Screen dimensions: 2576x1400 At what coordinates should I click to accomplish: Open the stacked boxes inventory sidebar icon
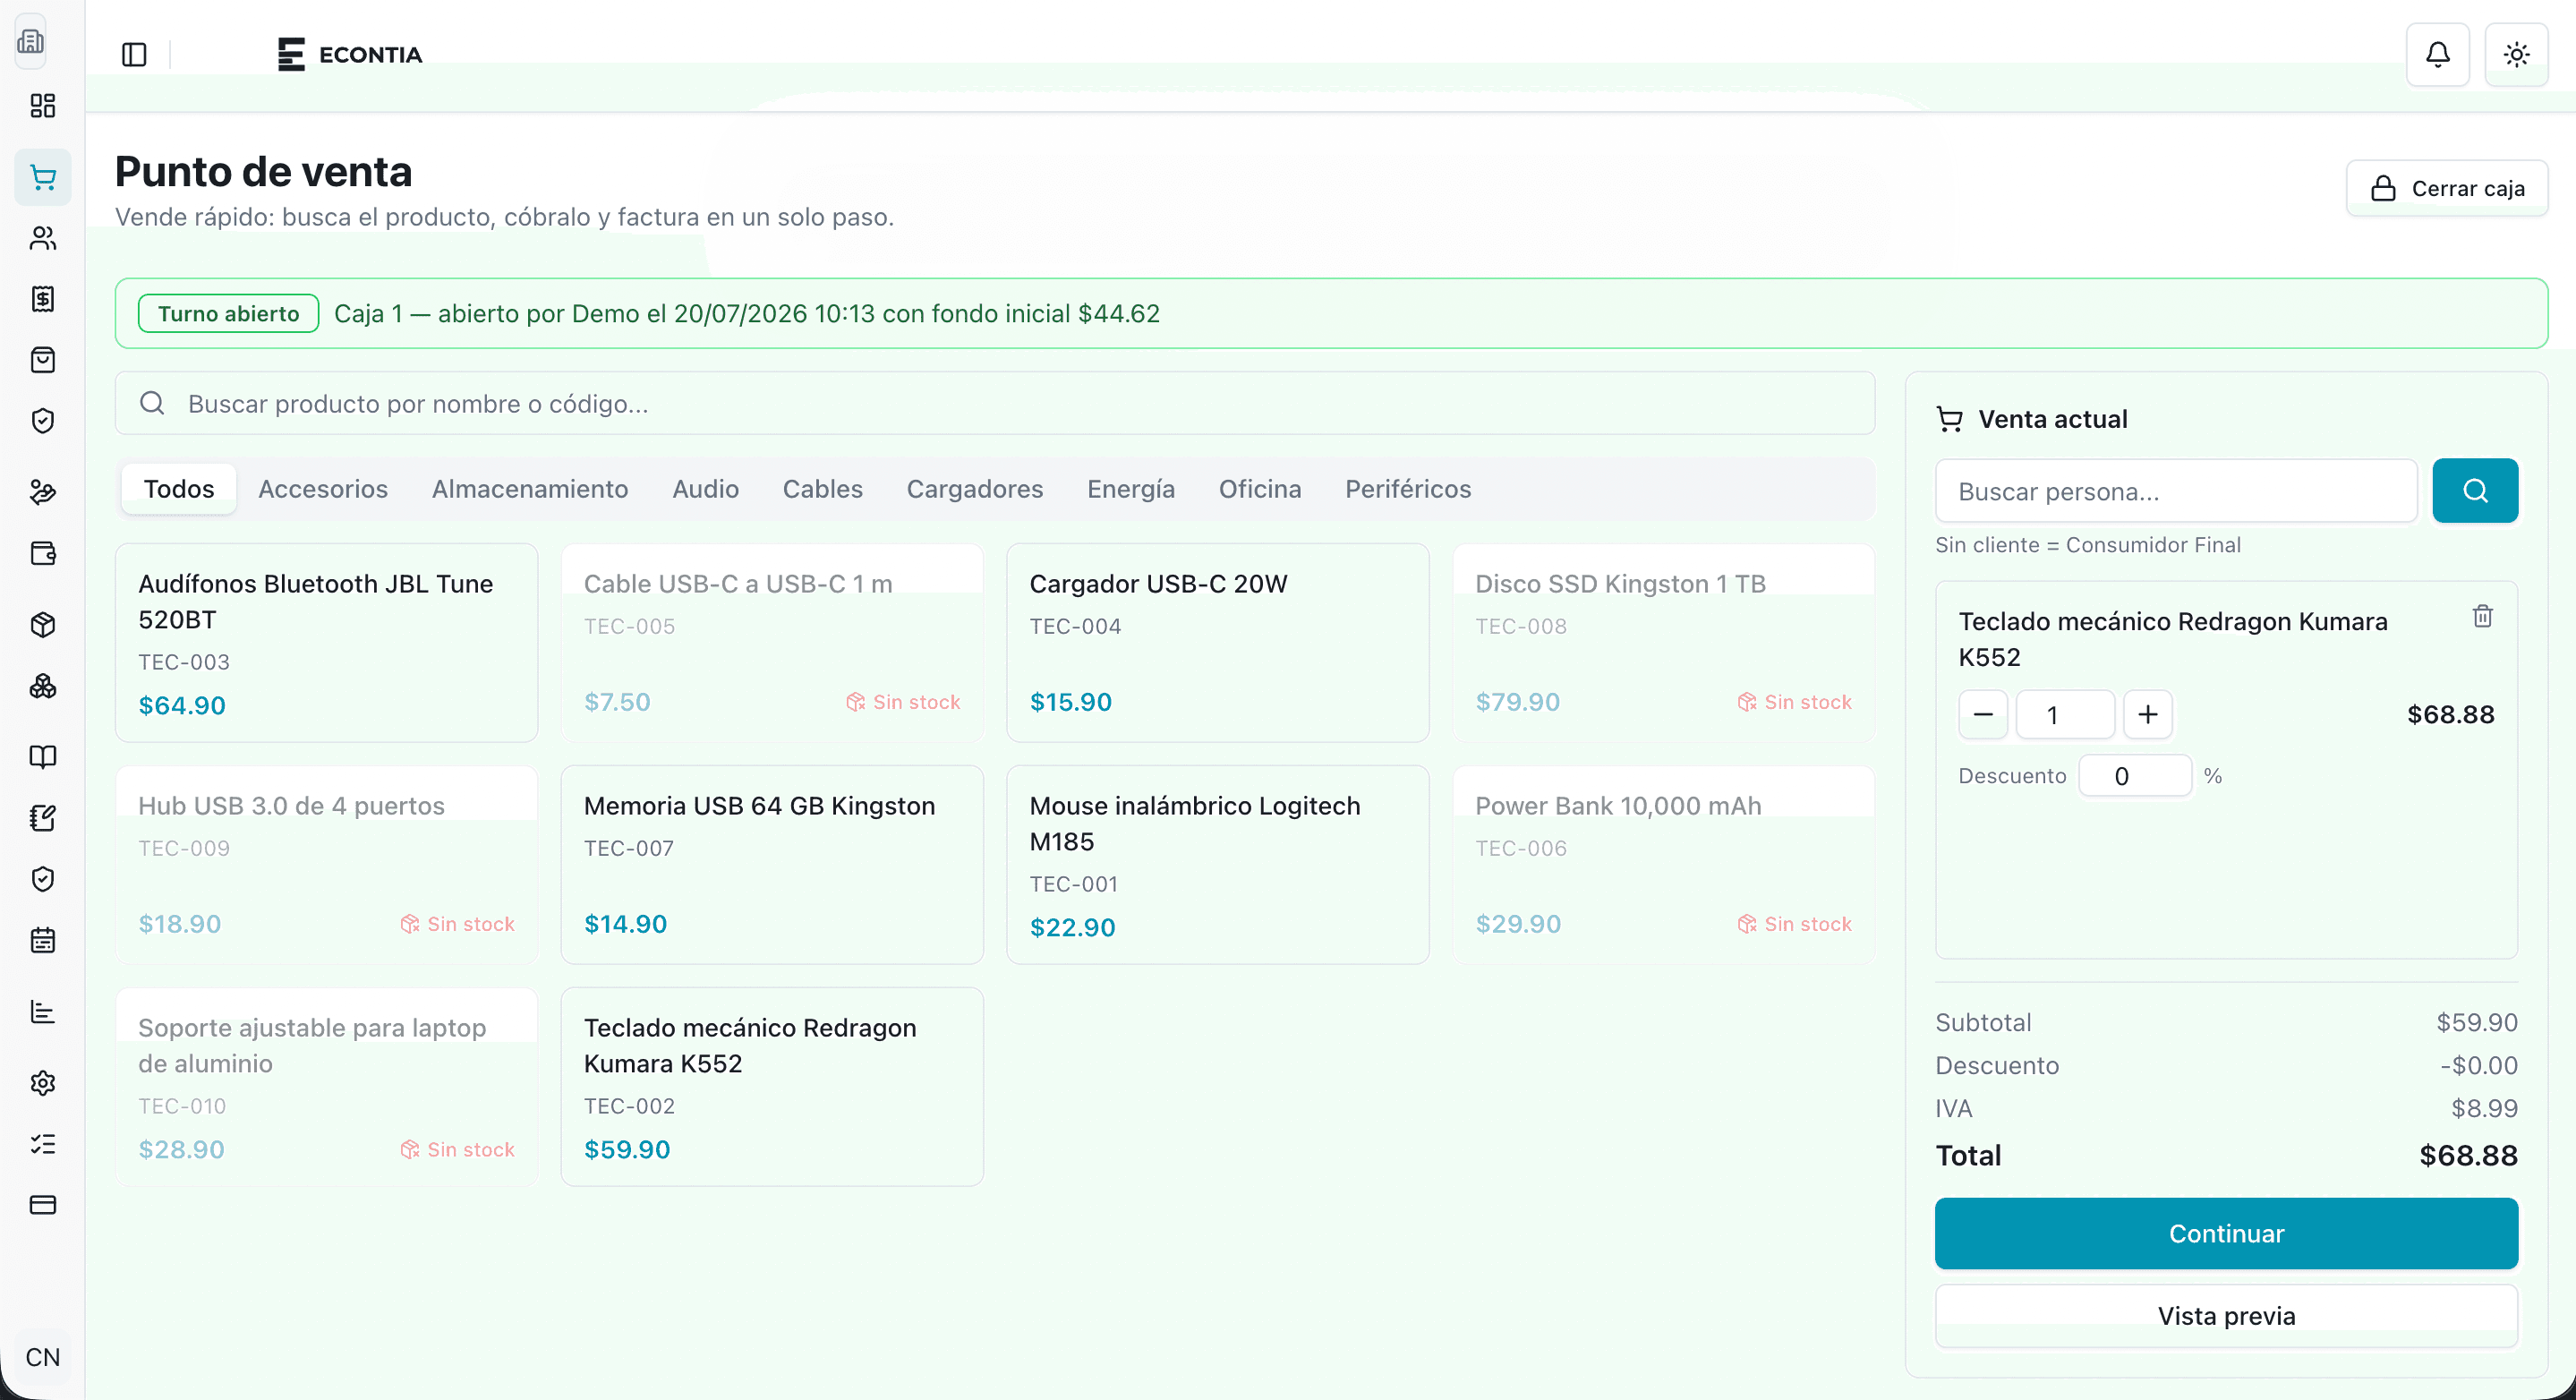[43, 686]
